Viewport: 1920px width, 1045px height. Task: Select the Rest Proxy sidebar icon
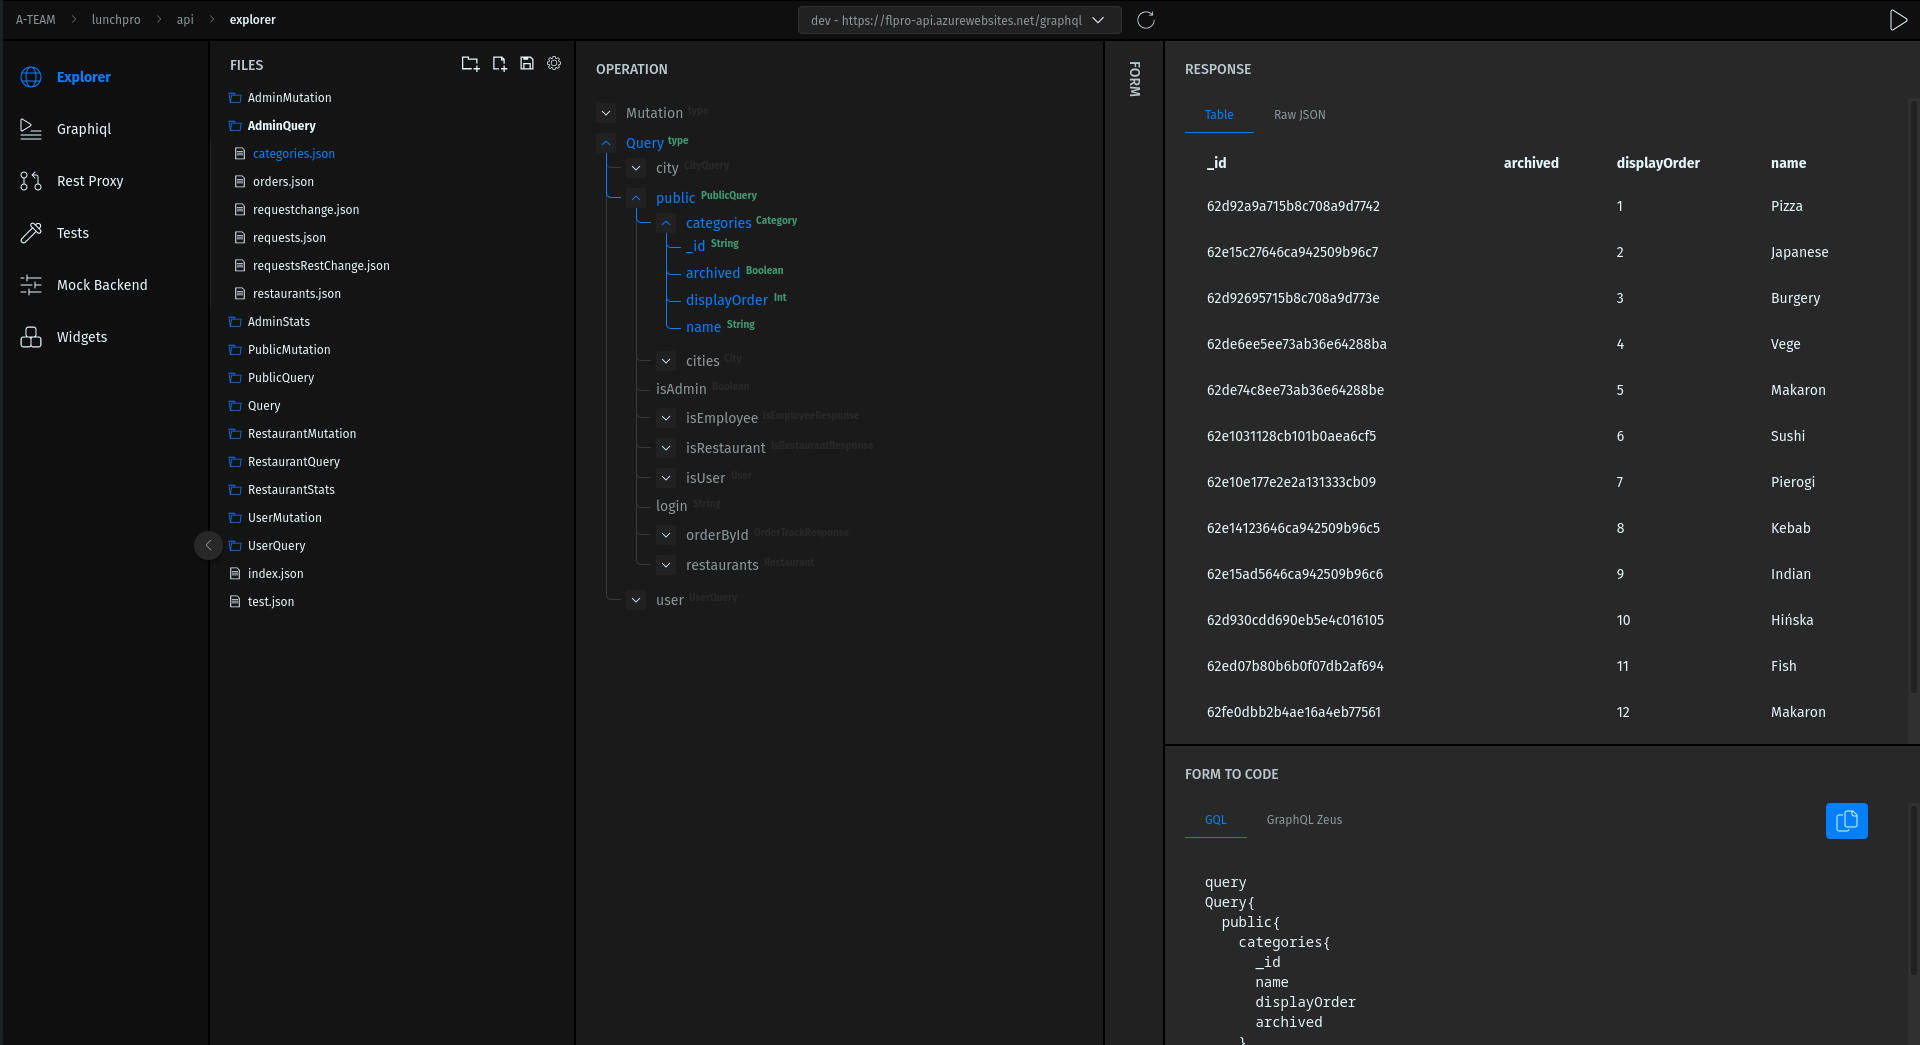point(90,180)
